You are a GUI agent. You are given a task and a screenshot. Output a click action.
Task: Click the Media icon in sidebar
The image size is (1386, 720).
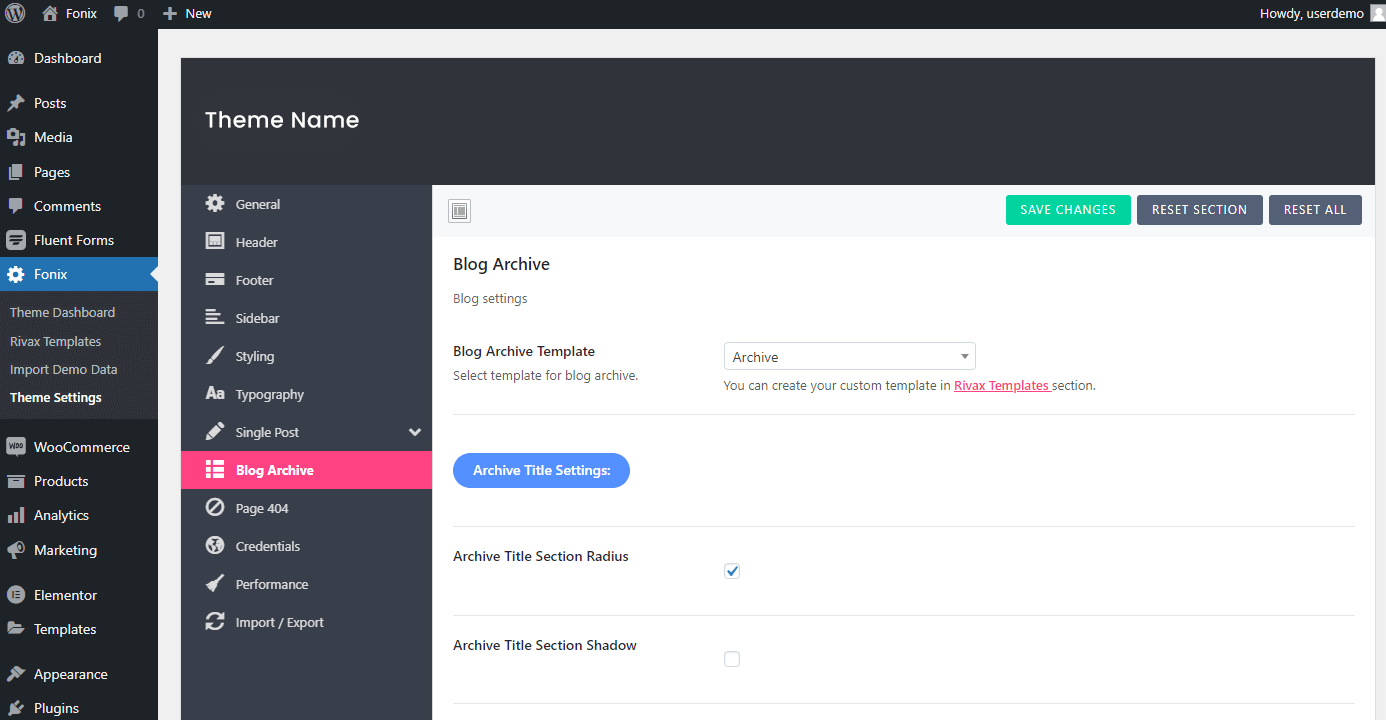point(16,137)
